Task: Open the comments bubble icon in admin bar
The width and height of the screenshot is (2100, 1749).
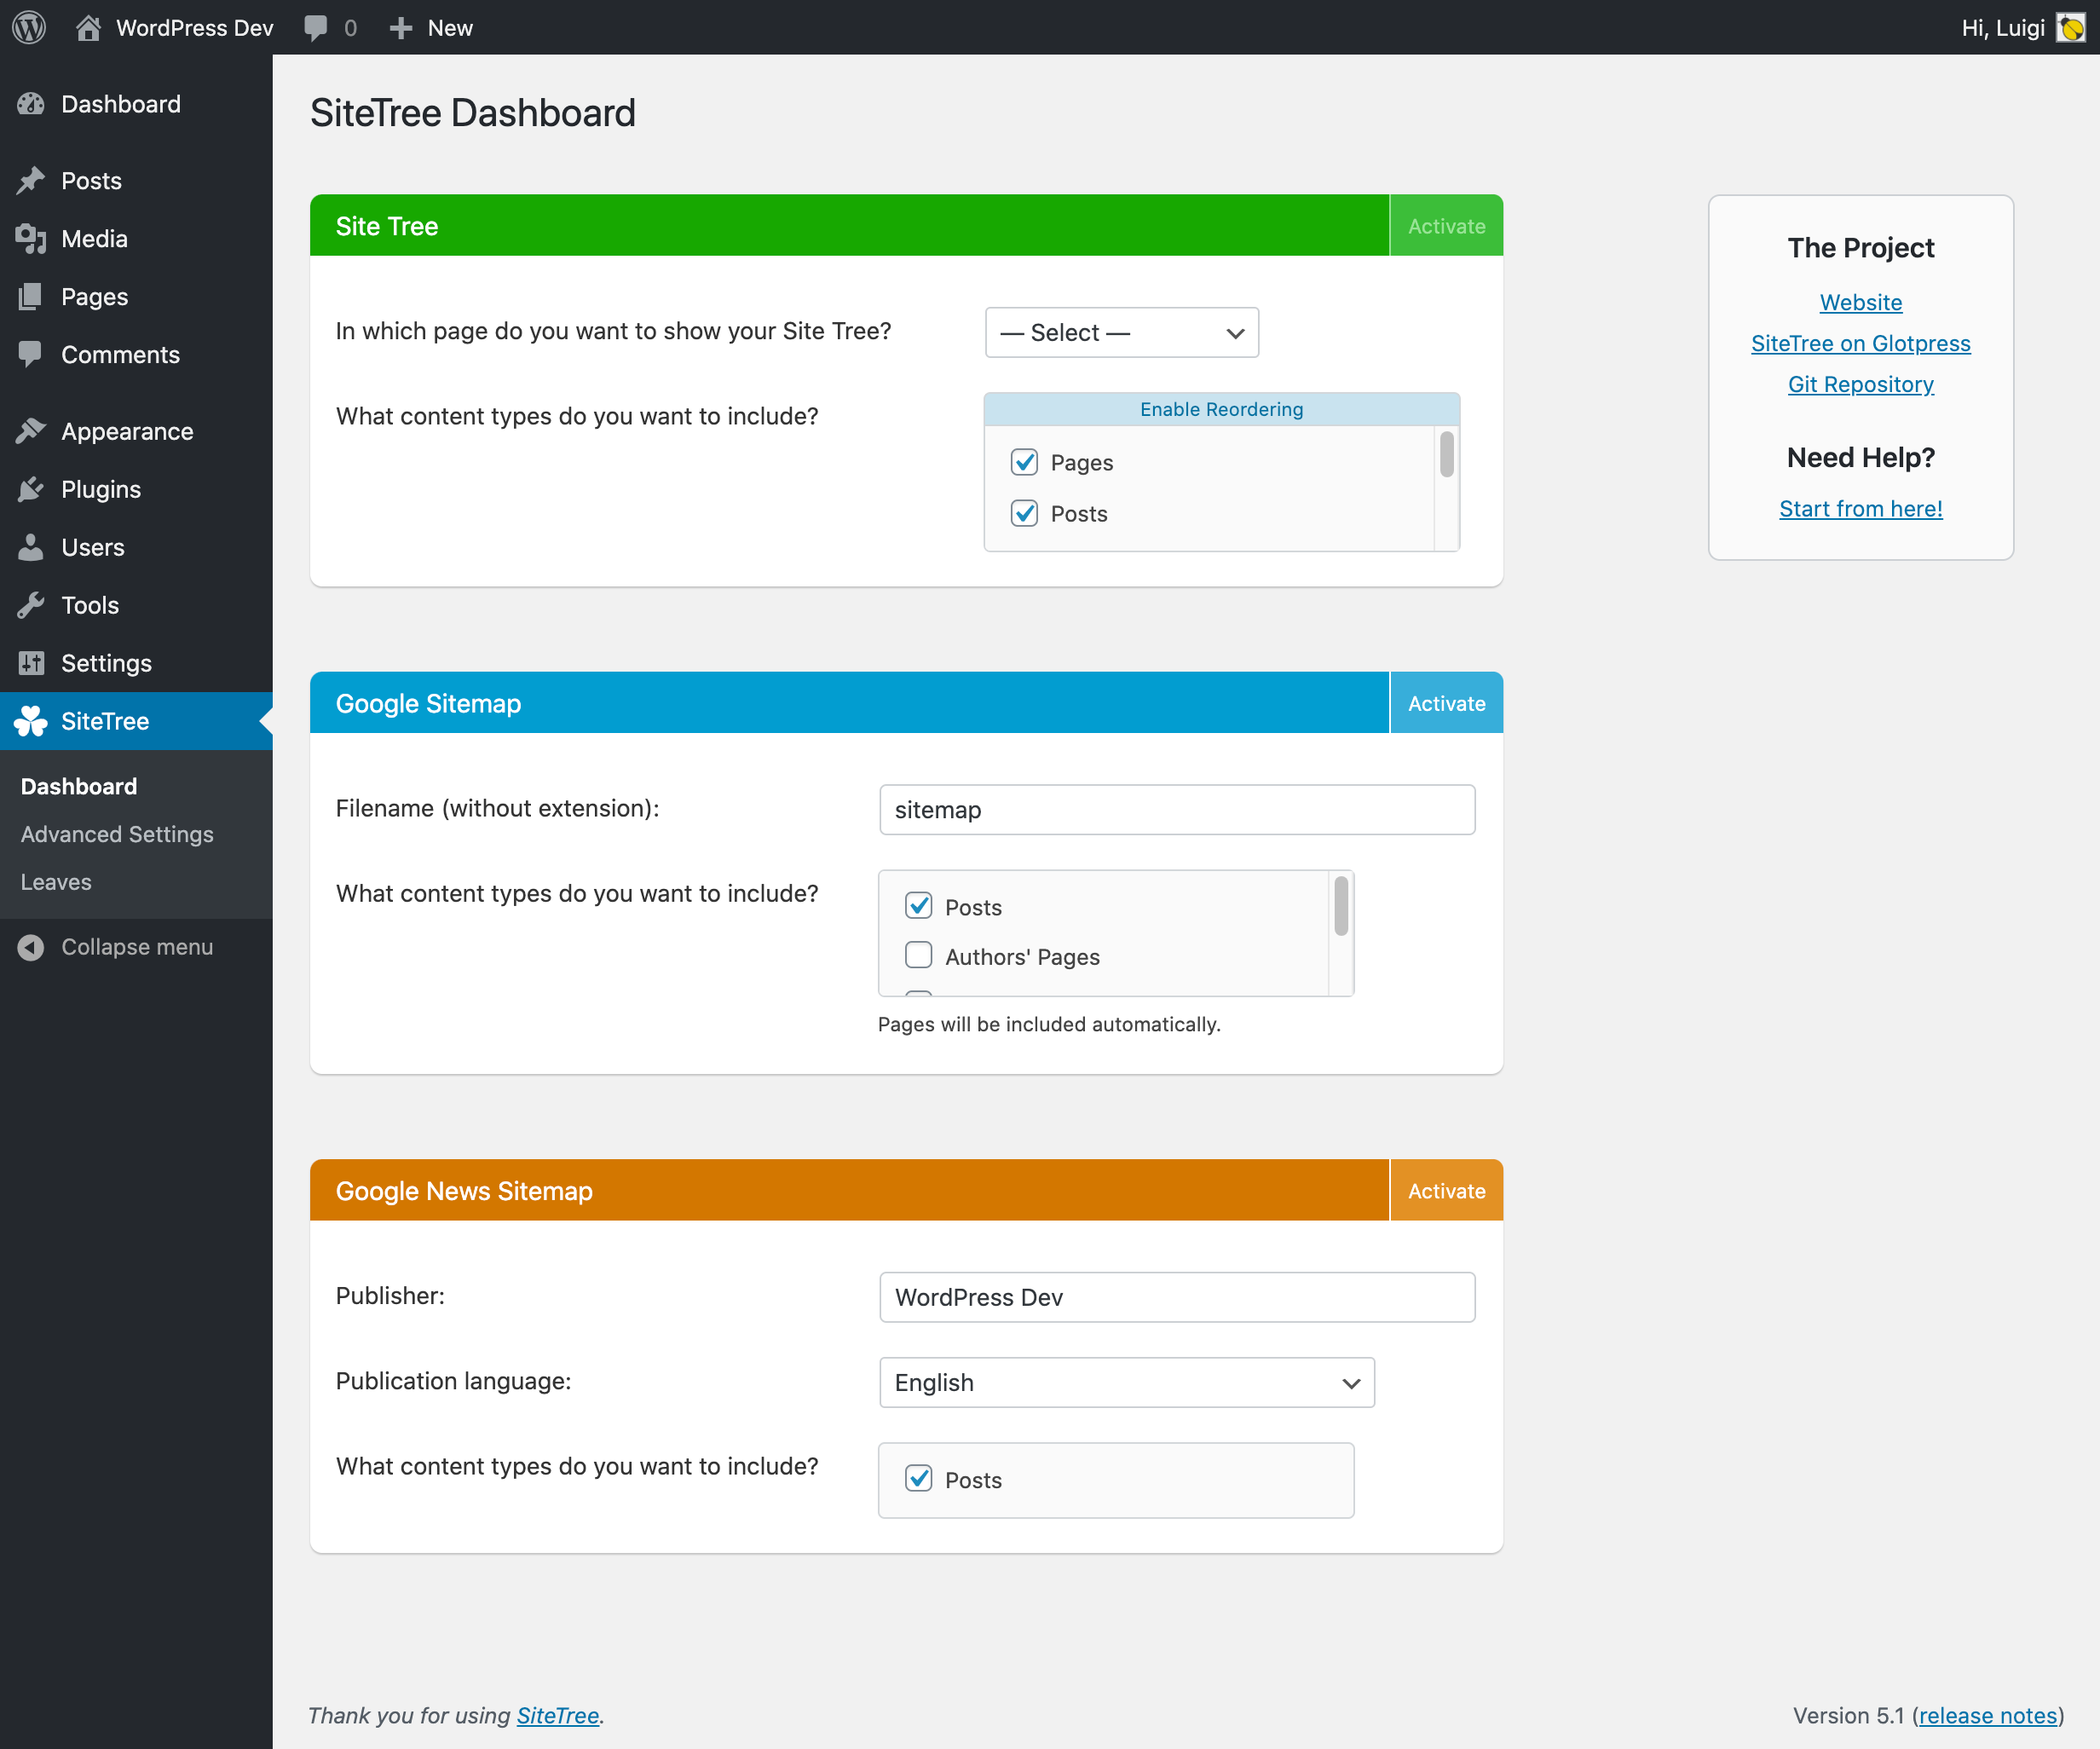Action: pos(316,28)
